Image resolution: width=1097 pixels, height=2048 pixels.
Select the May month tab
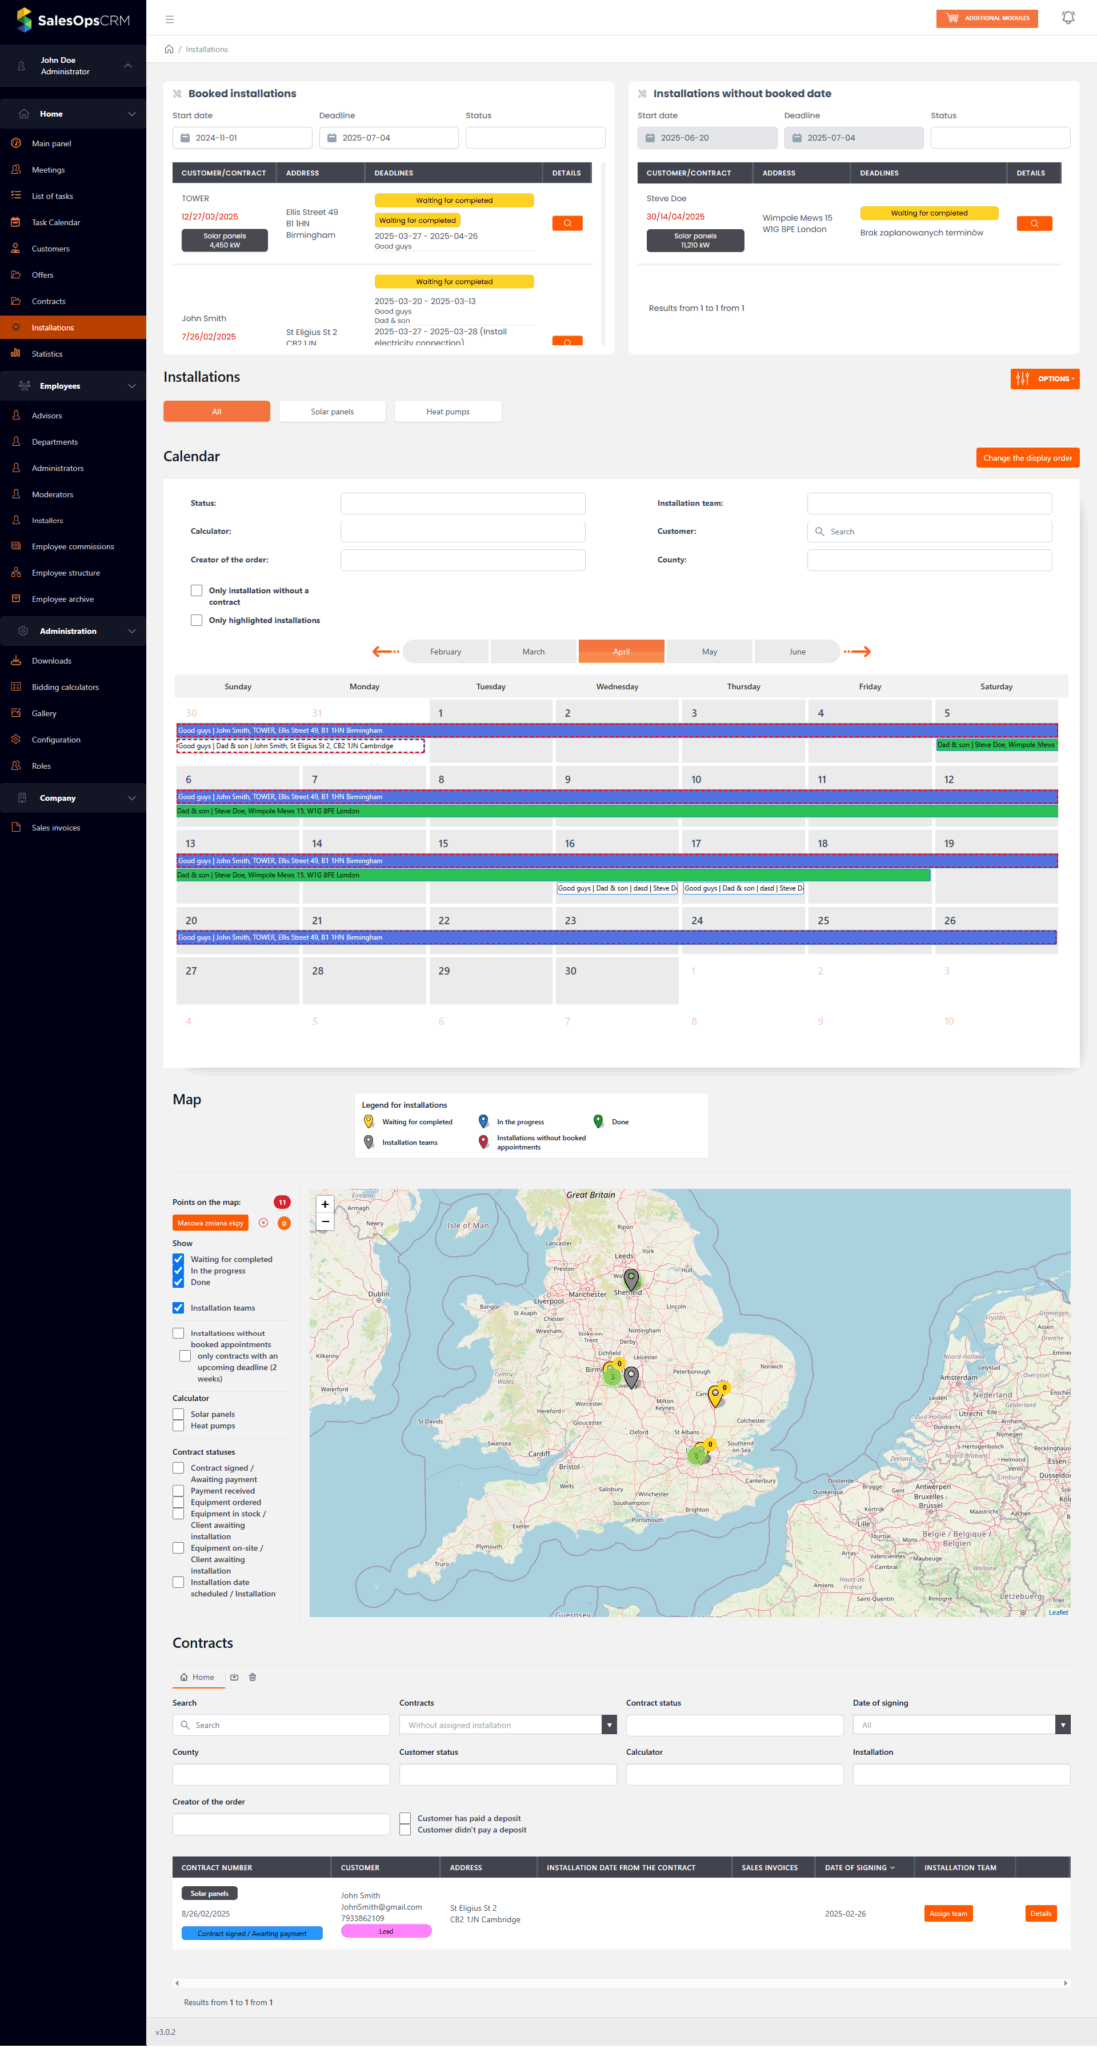click(709, 652)
